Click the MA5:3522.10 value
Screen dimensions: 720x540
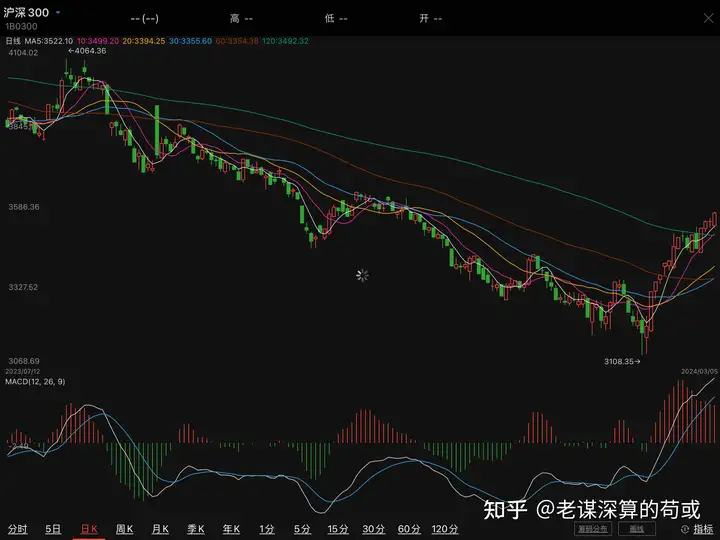49,41
